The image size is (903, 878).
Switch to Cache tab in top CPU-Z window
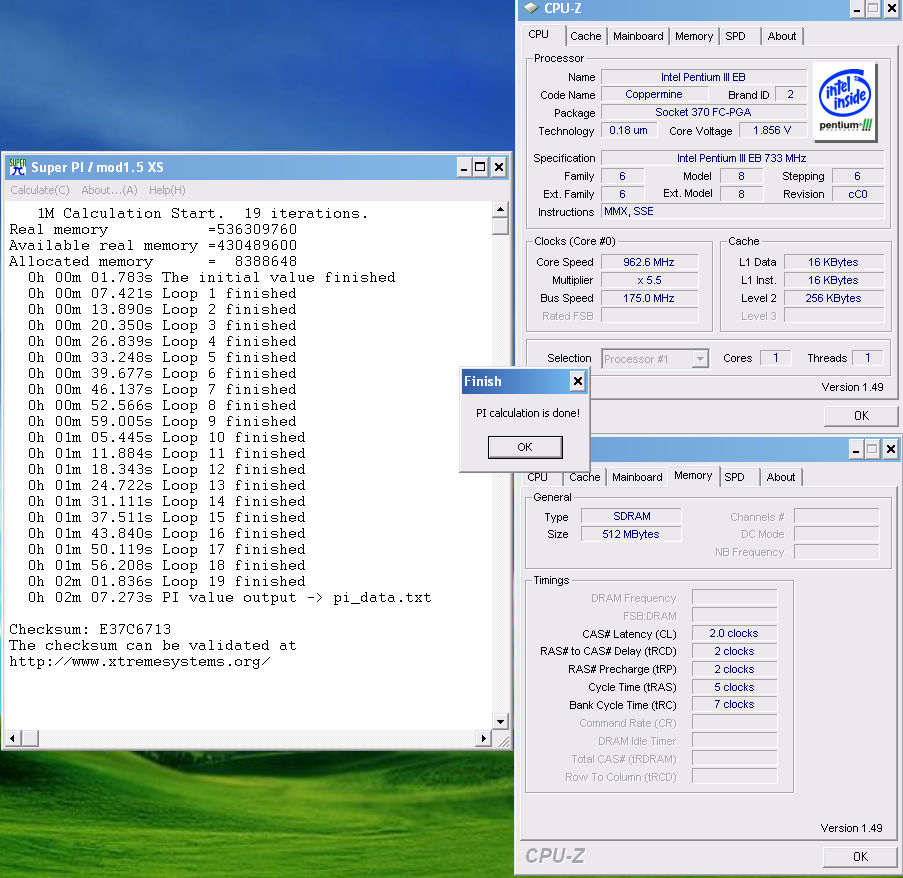coord(586,36)
